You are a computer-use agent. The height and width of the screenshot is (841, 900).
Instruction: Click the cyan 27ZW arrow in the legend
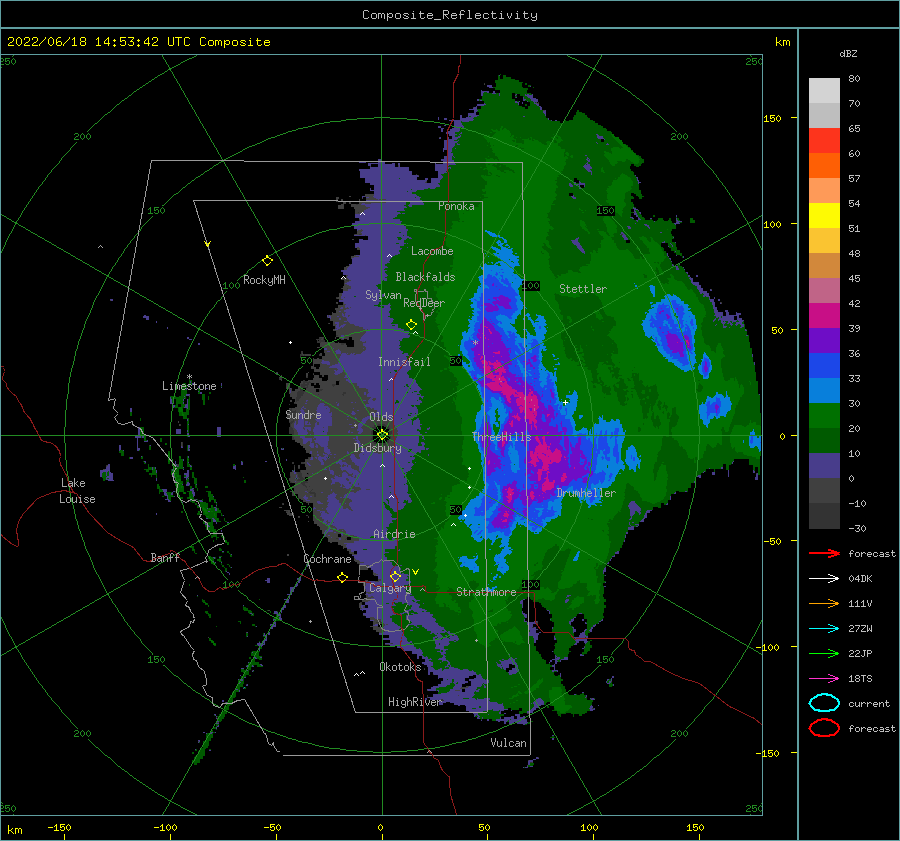click(824, 629)
